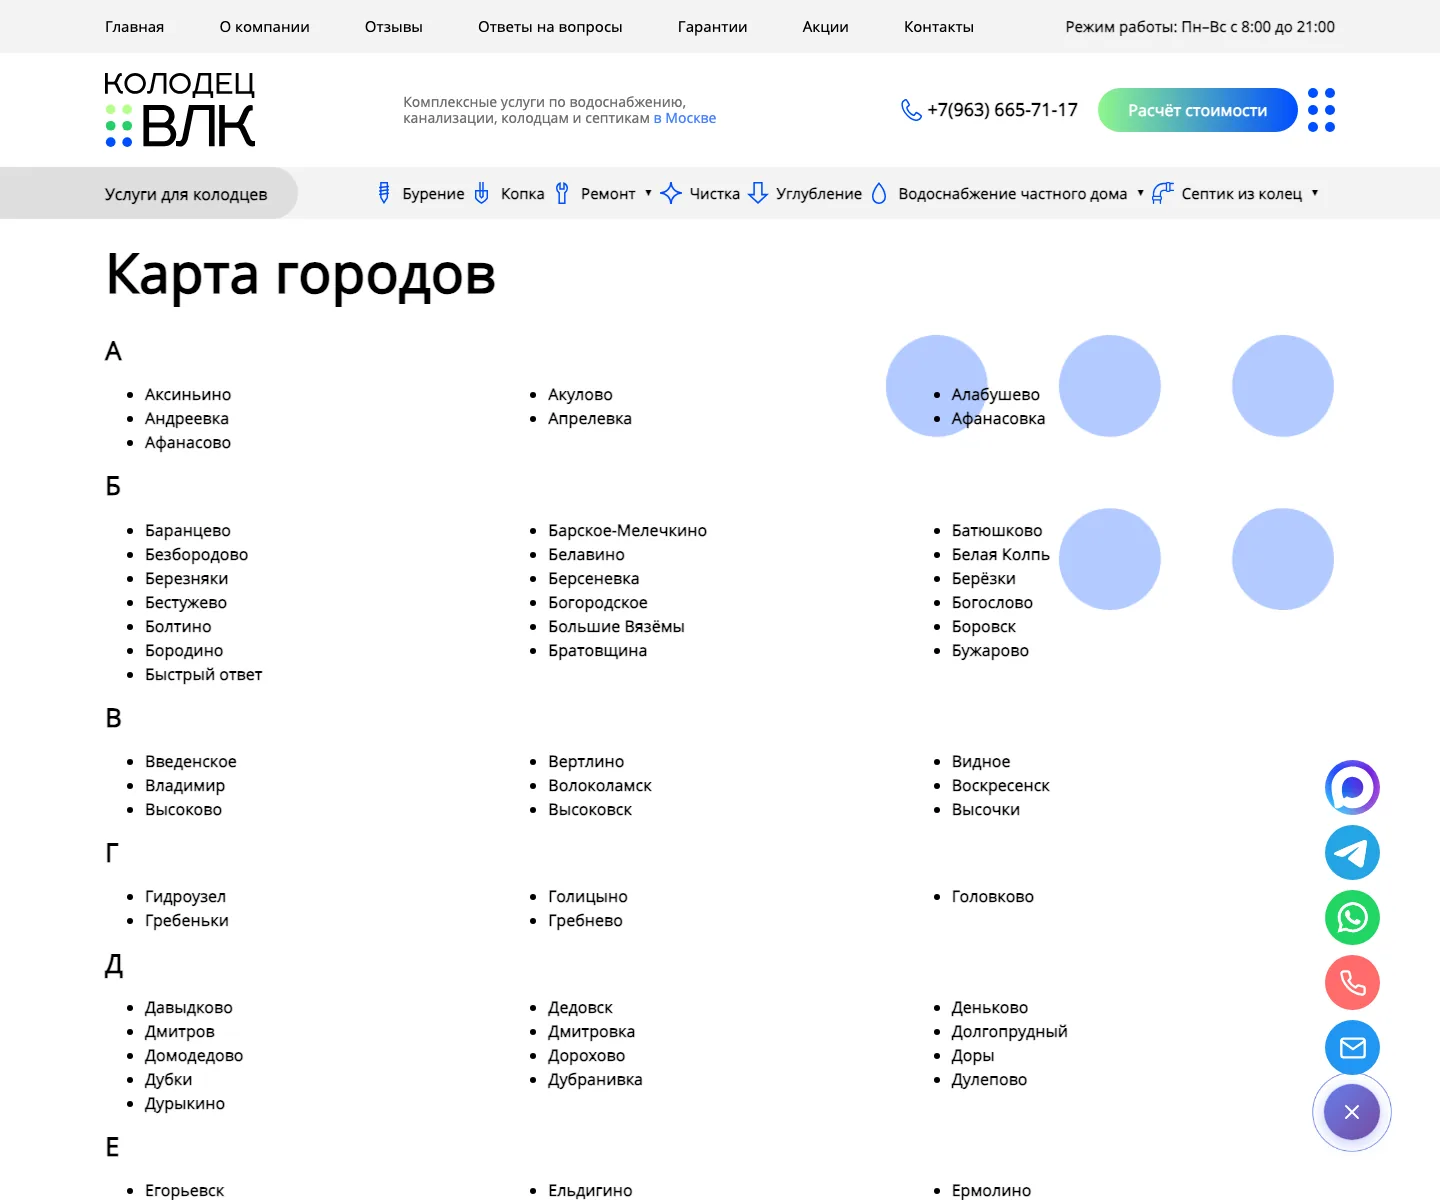1440x1200 pixels.
Task: Open the Углубление service link
Action: pyautogui.click(x=819, y=194)
